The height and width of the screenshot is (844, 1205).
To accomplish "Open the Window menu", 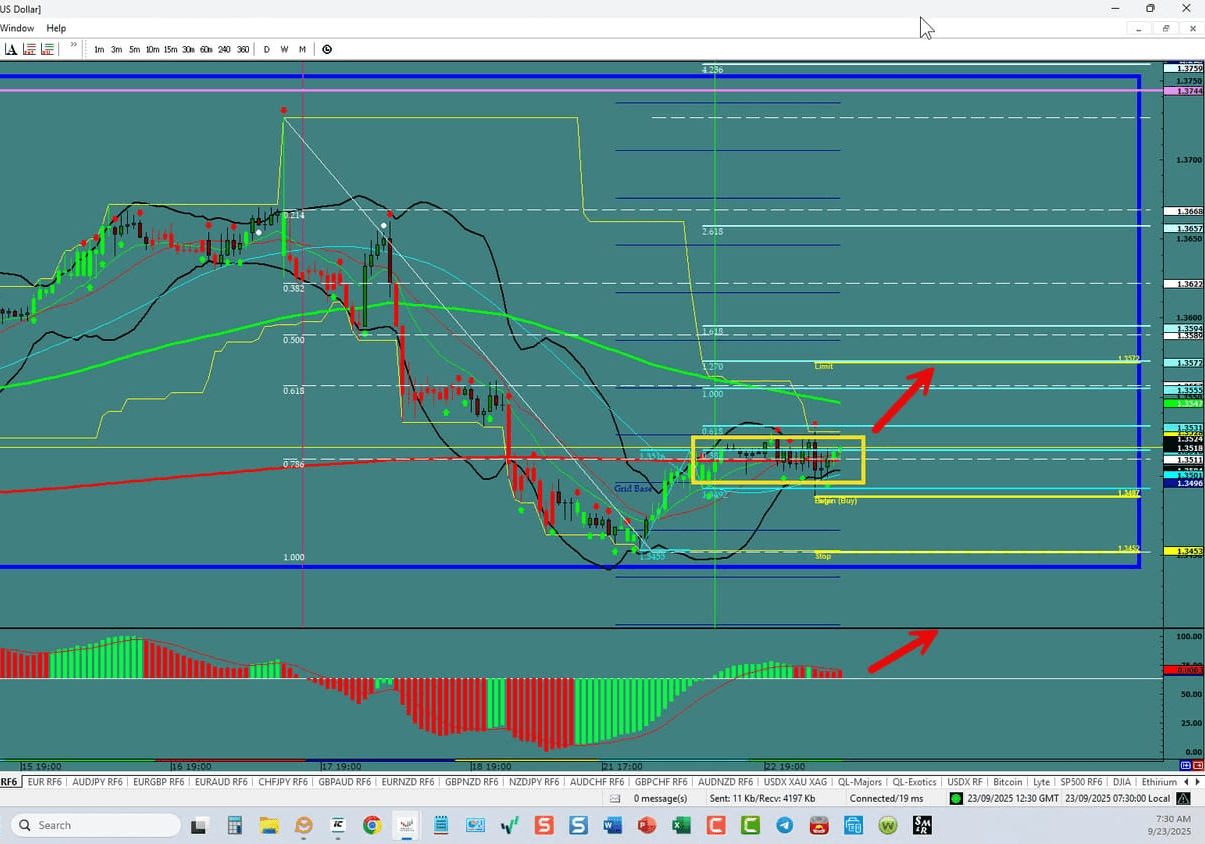I will coord(17,28).
